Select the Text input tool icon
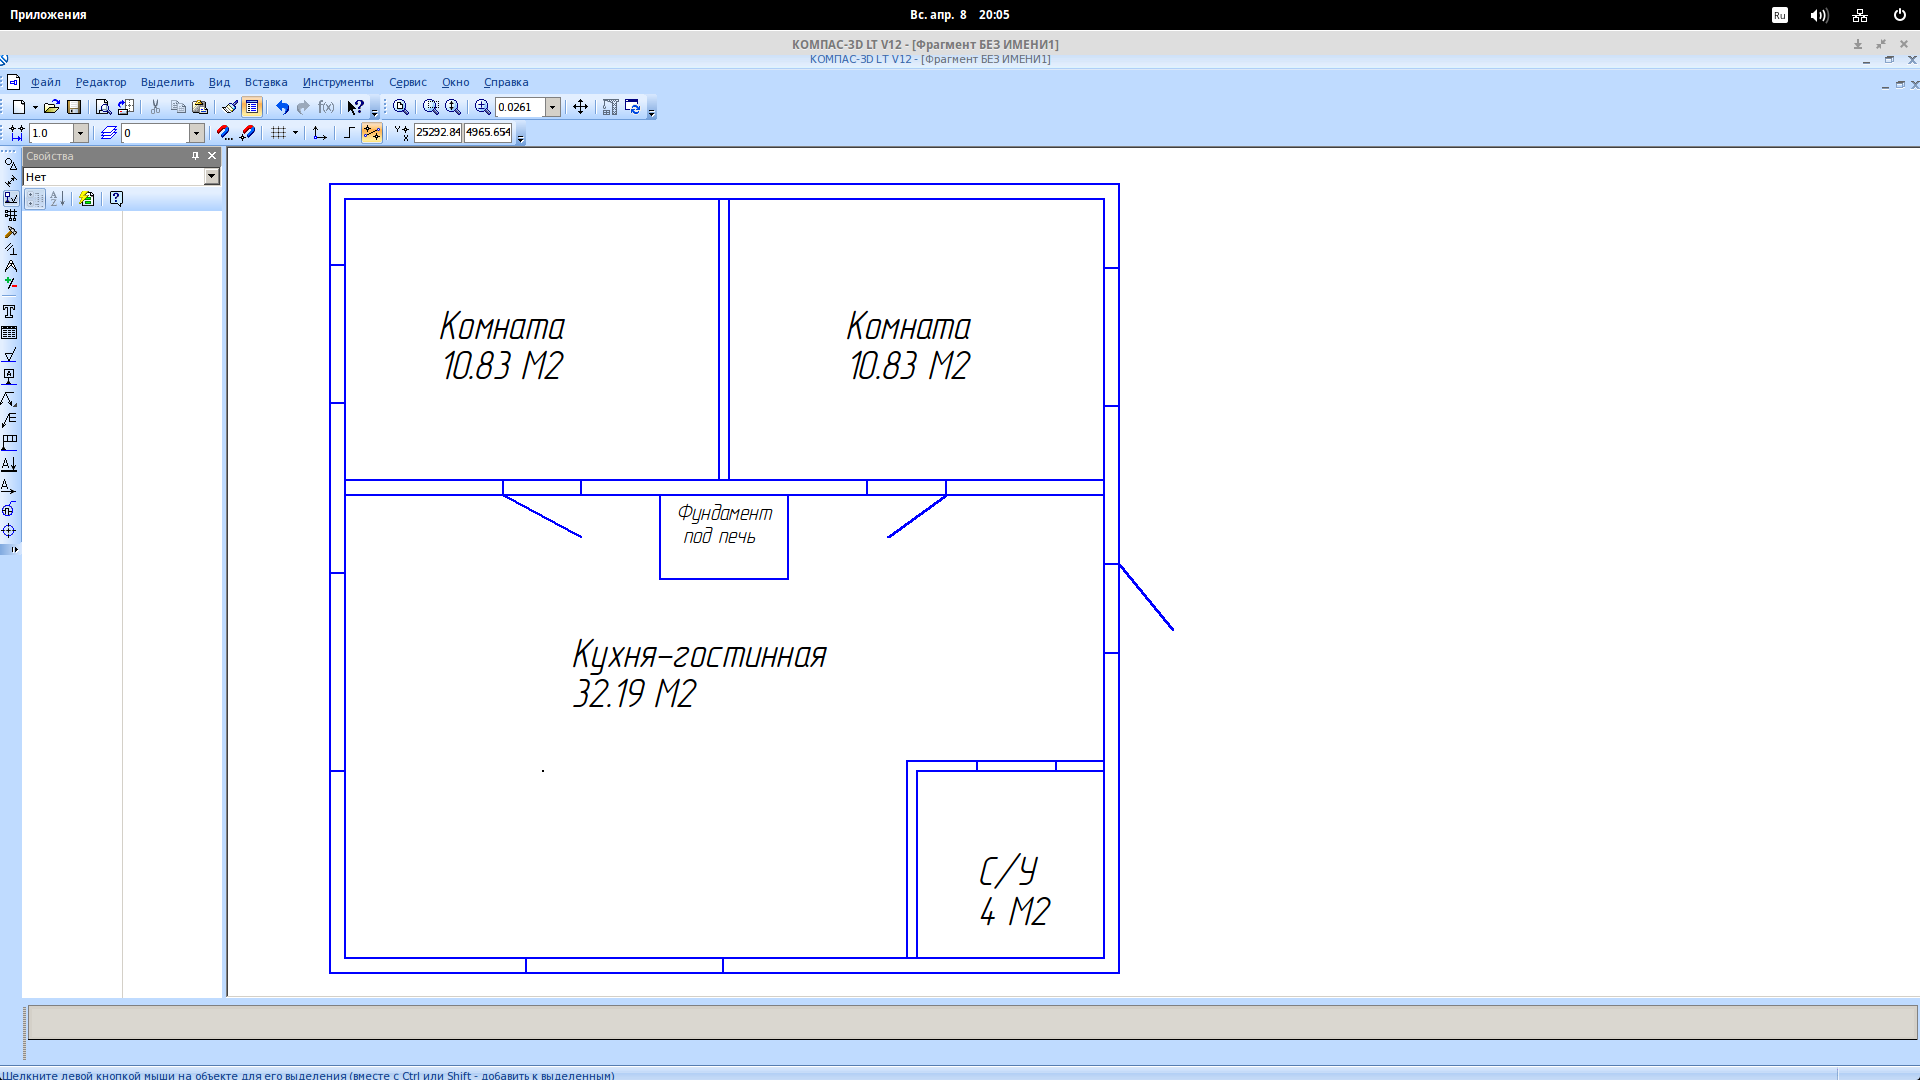 (x=9, y=312)
